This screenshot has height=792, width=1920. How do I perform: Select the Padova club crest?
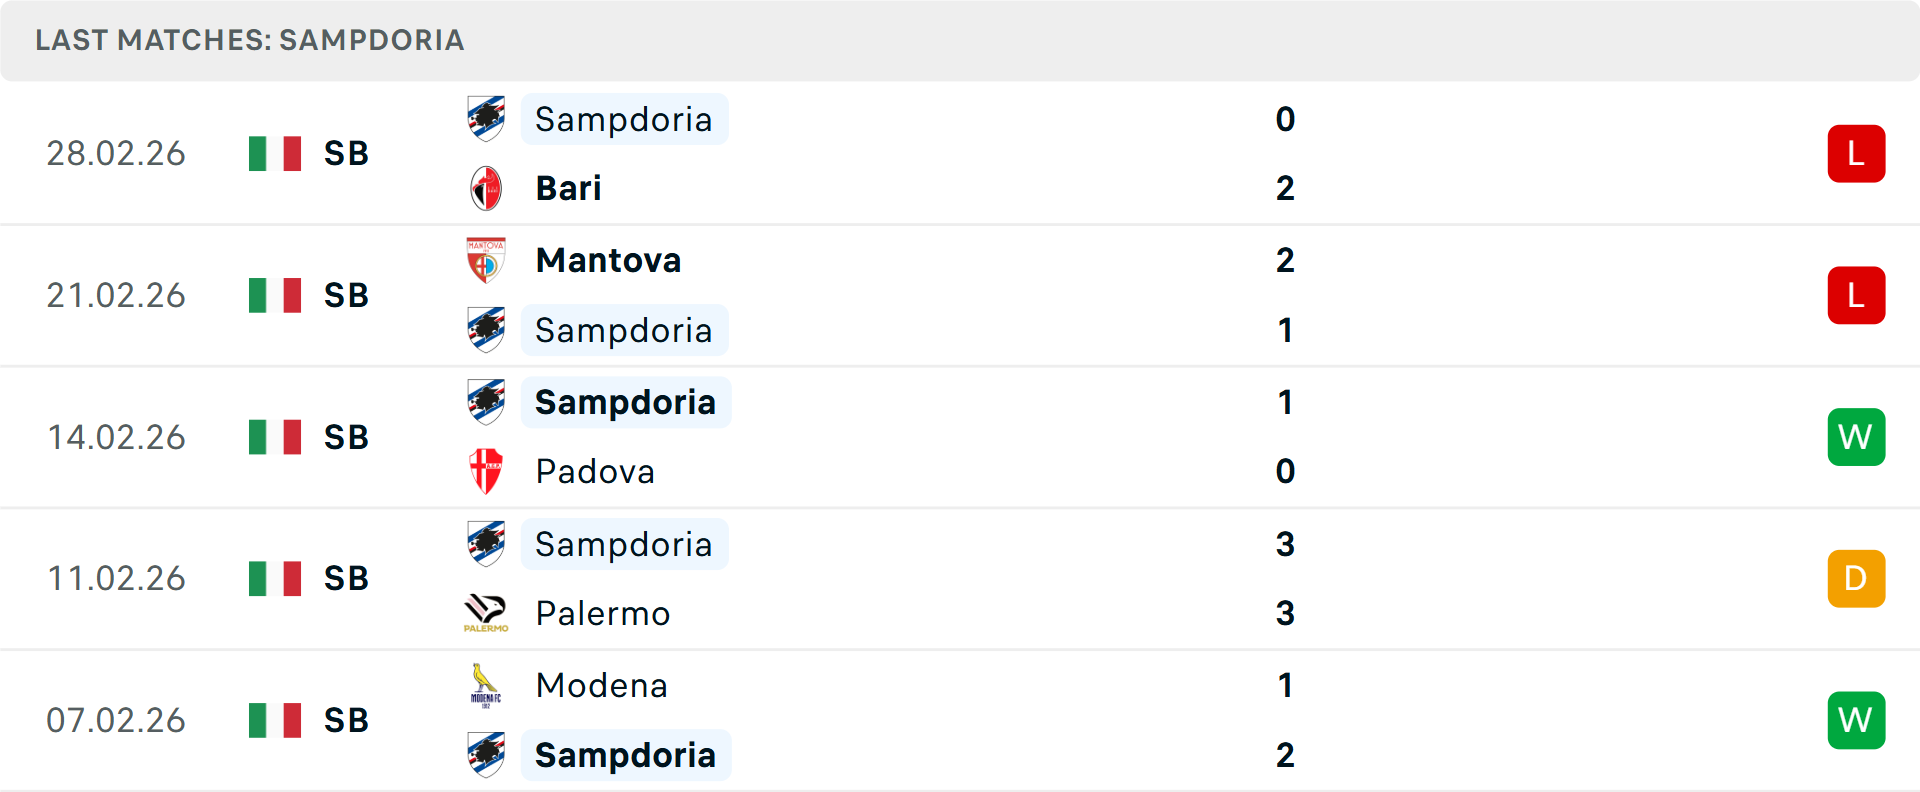(486, 471)
